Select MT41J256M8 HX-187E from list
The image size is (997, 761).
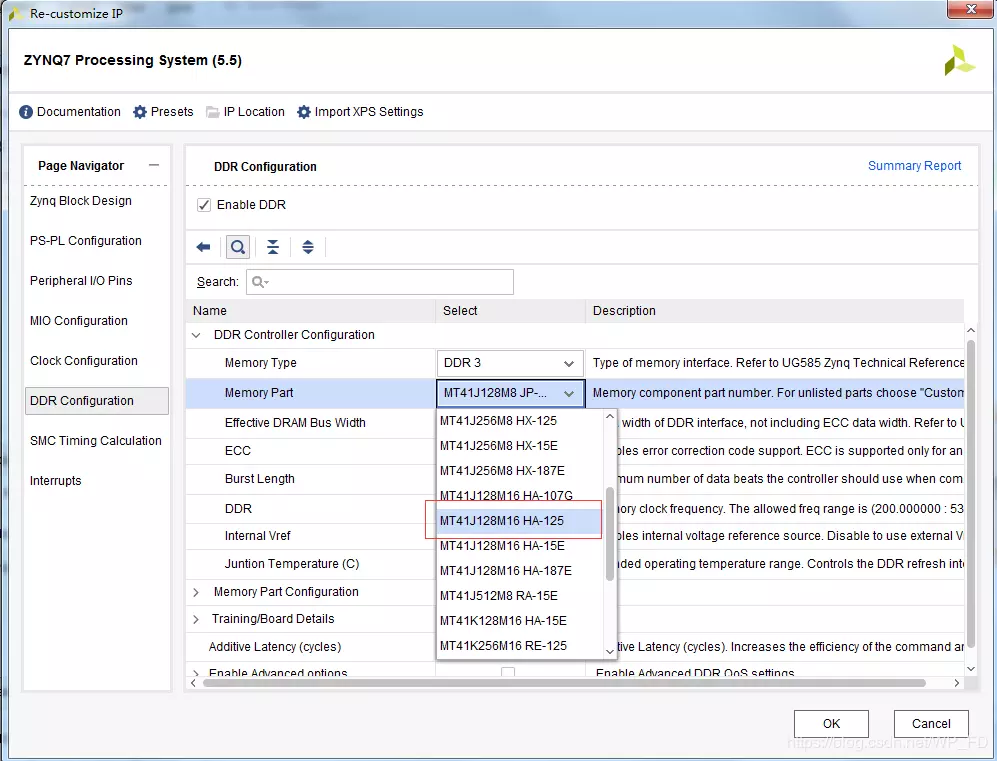pos(519,470)
